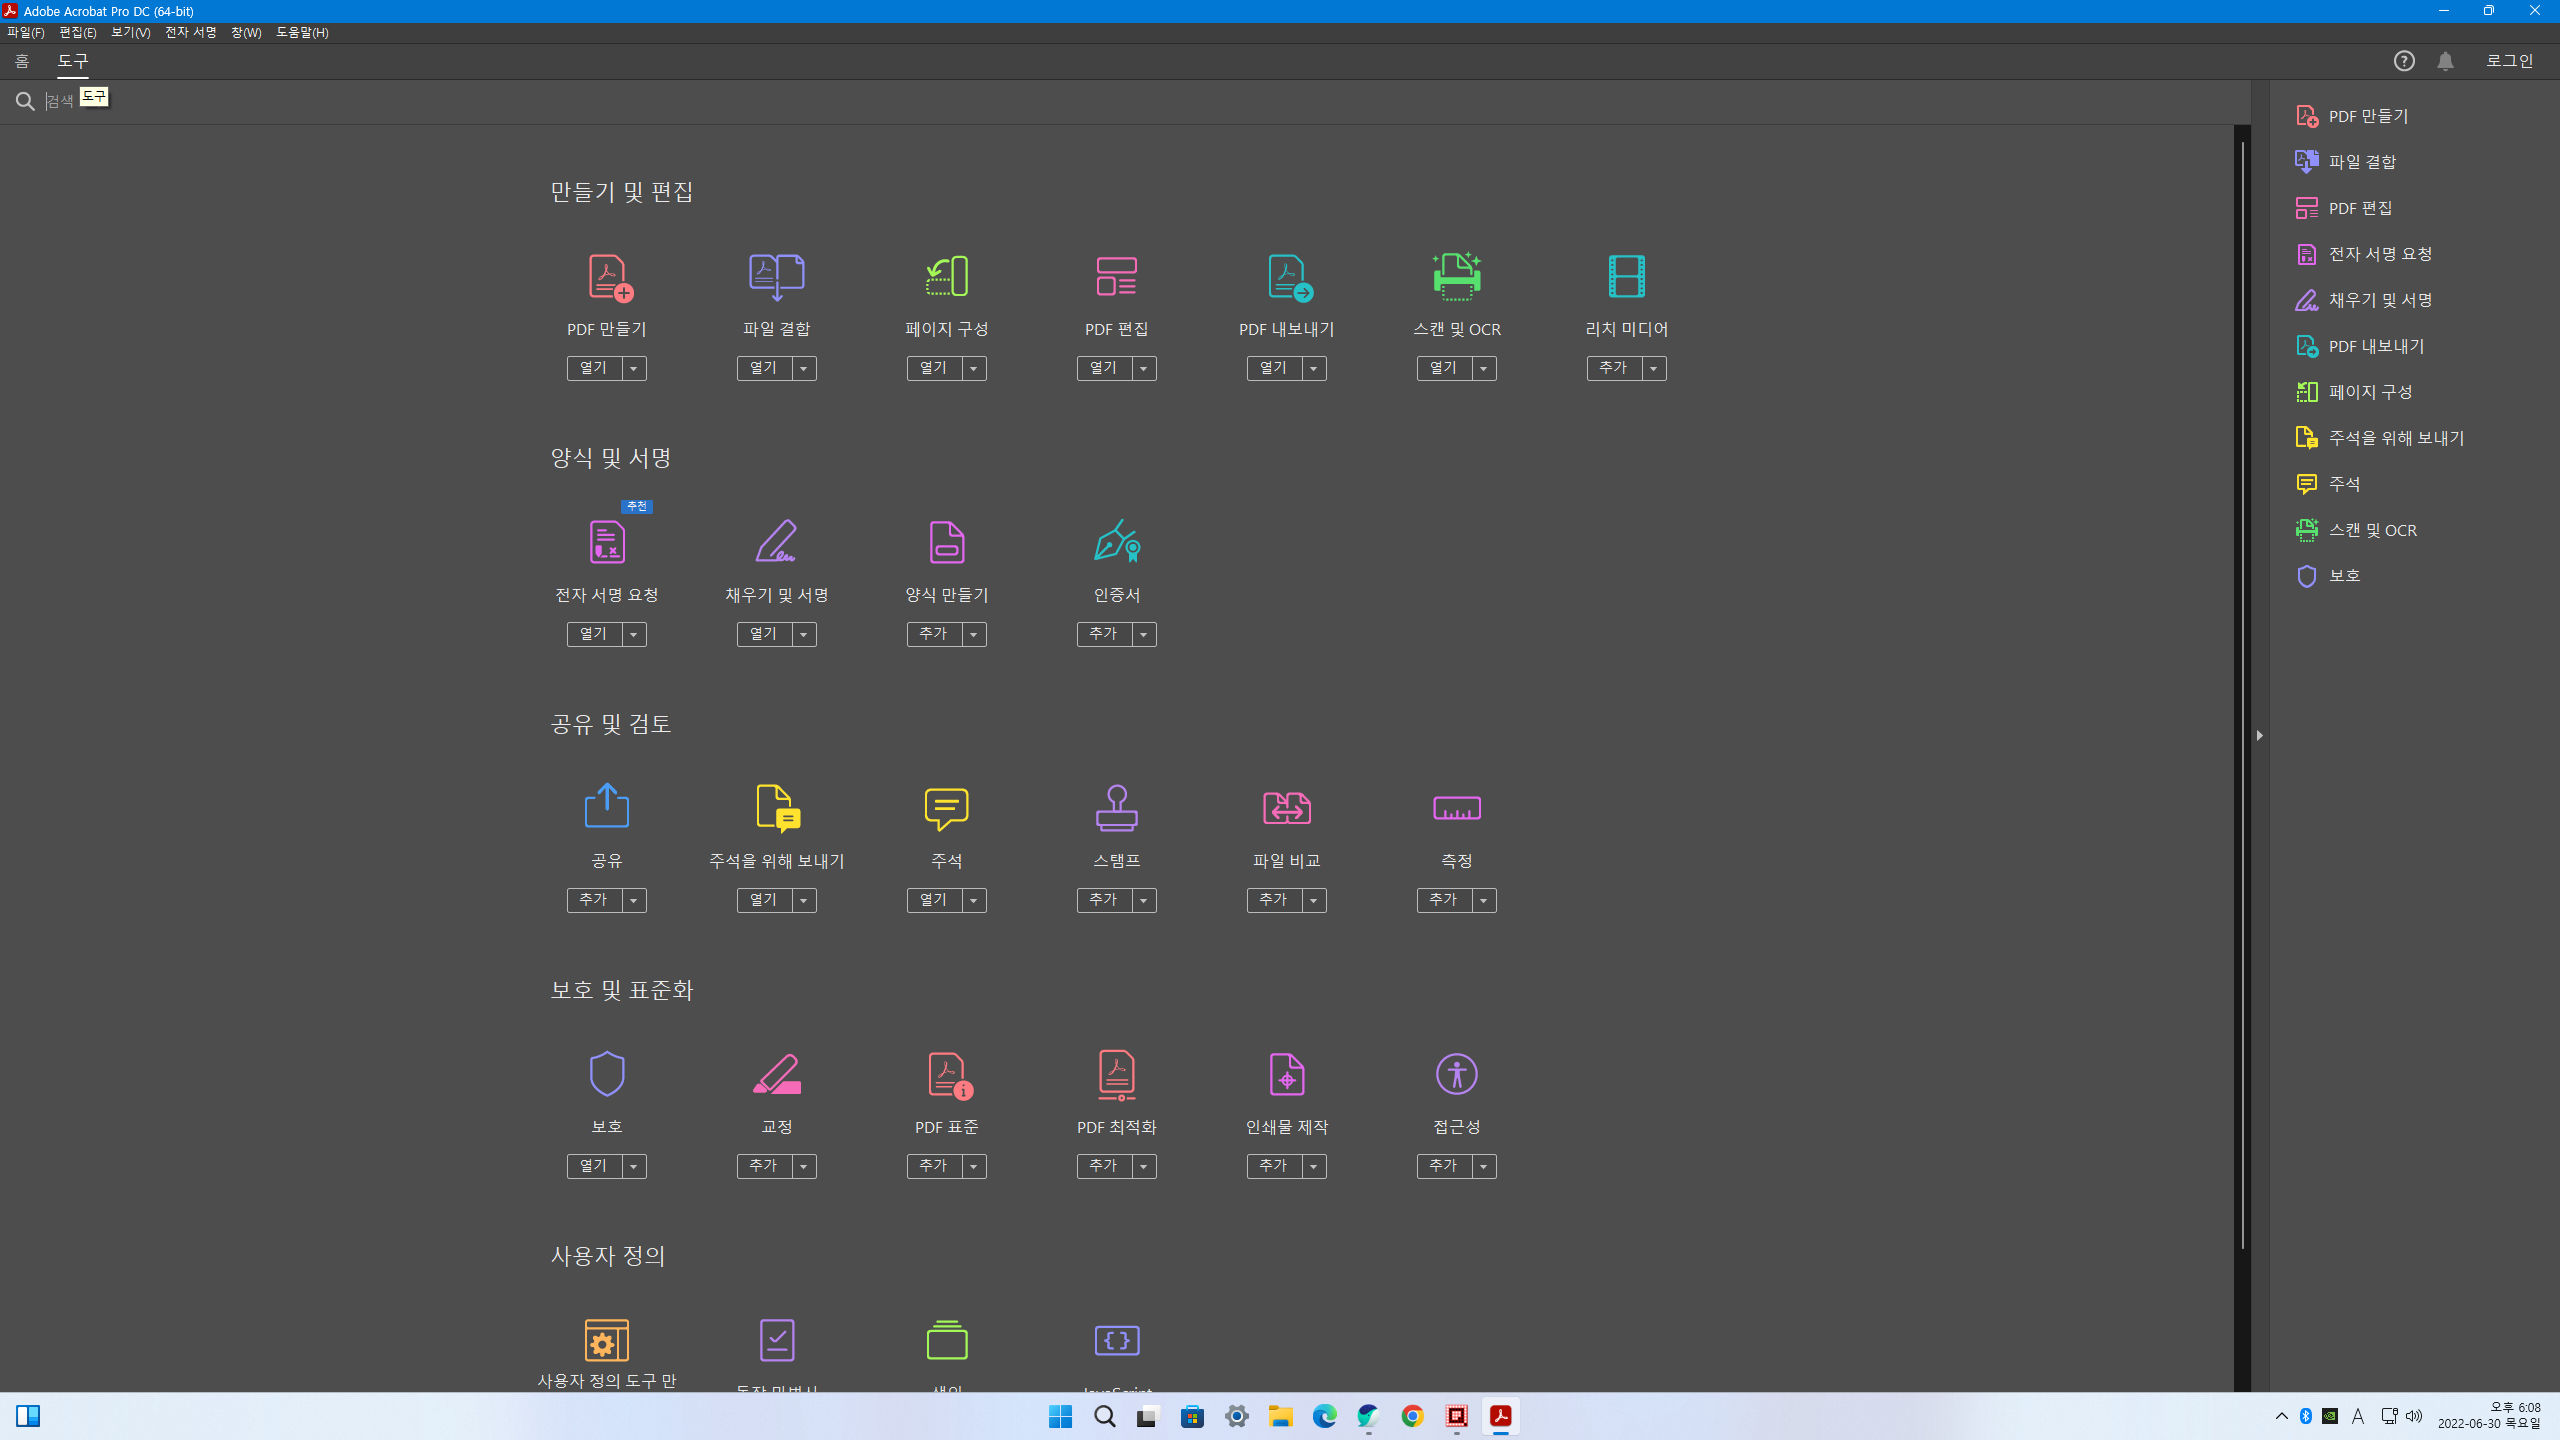Image resolution: width=2560 pixels, height=1440 pixels.
Task: Select the 파일 결합 icon in tools grid
Action: pos(777,277)
